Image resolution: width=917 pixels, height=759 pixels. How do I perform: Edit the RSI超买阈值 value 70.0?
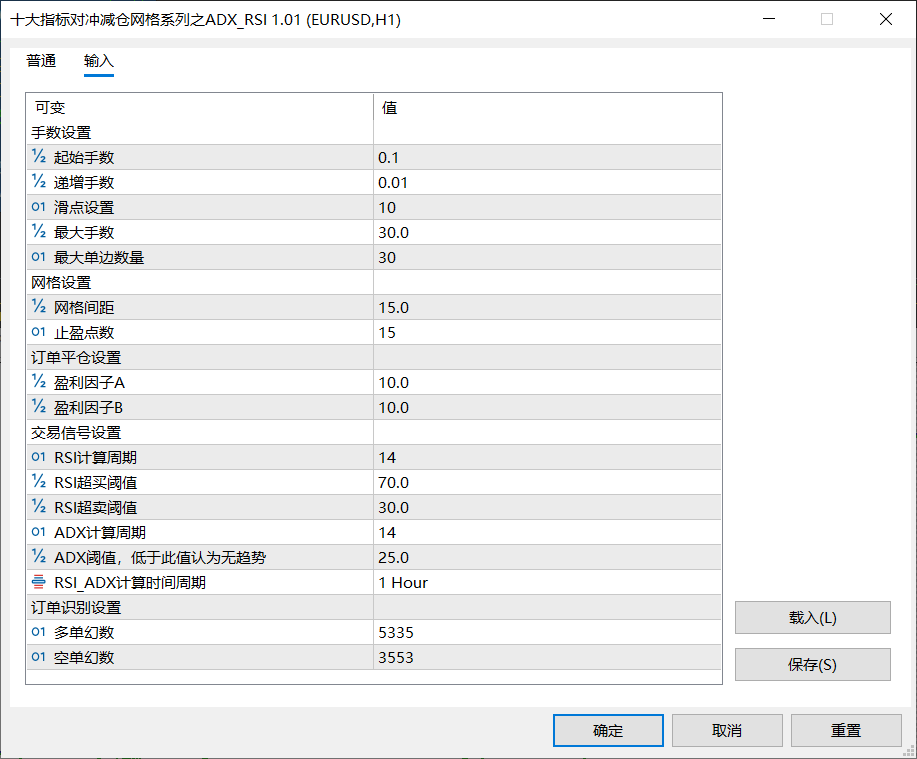(547, 482)
